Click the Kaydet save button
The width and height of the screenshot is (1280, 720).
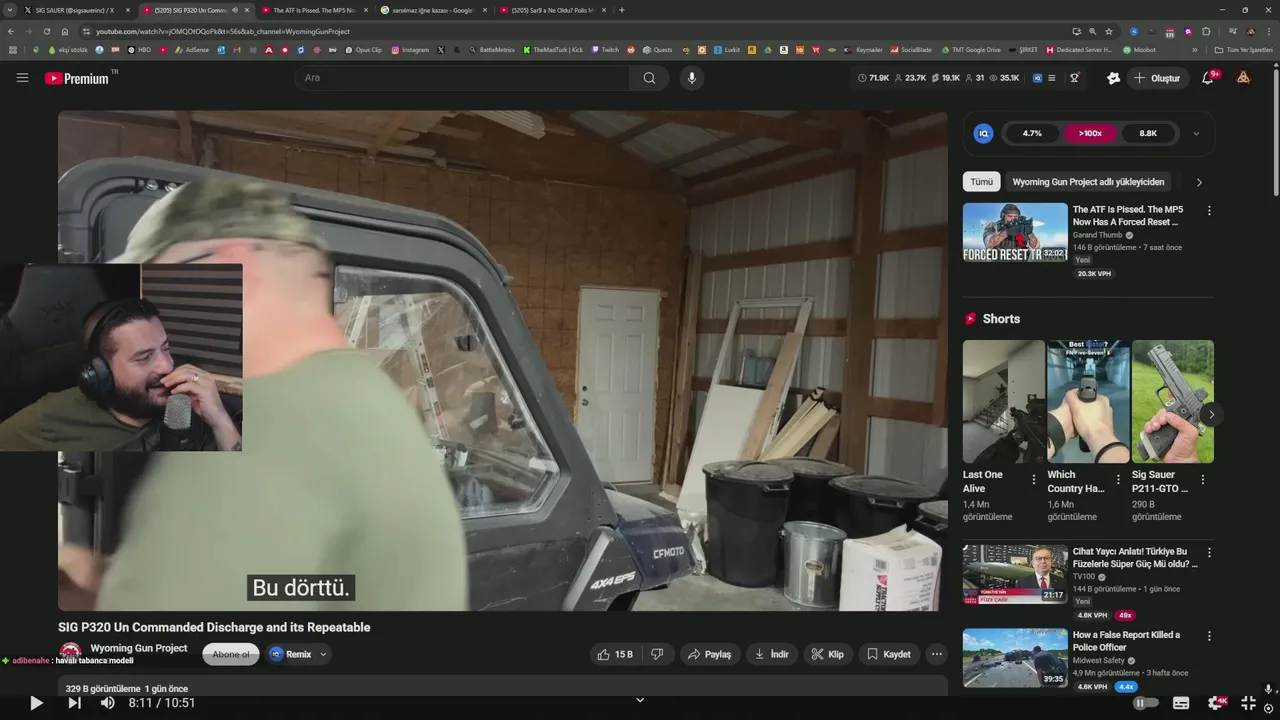888,654
